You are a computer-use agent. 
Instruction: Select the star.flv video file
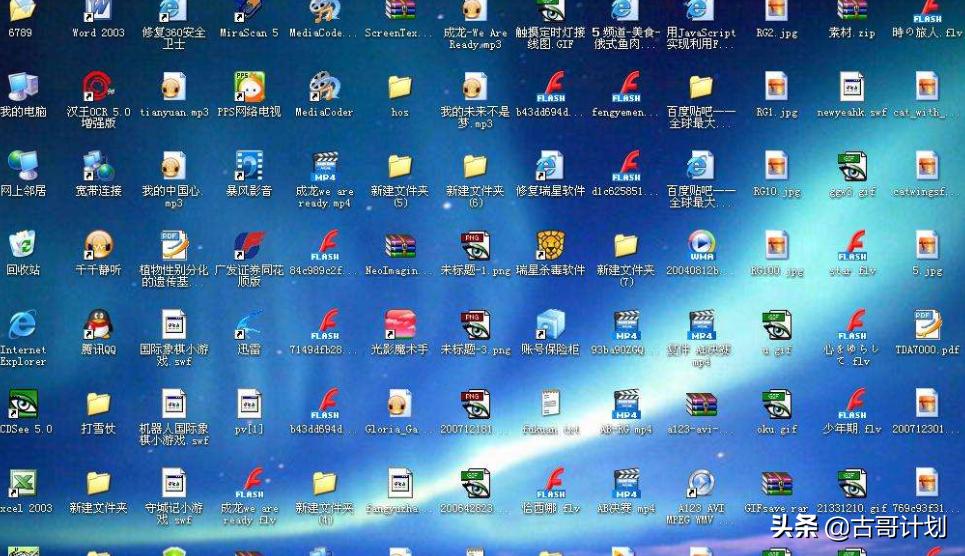pos(852,245)
